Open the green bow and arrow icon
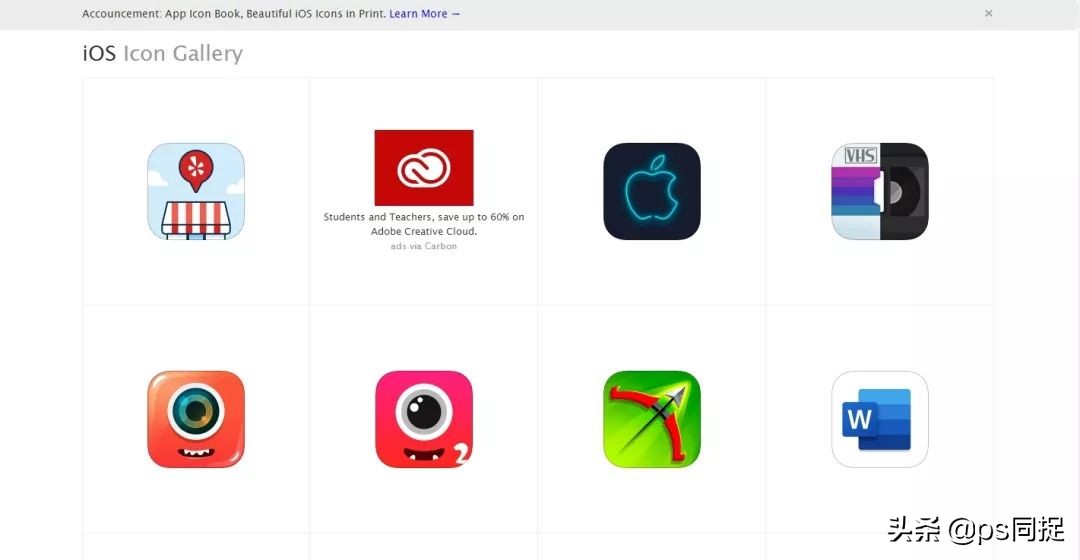 click(x=652, y=419)
